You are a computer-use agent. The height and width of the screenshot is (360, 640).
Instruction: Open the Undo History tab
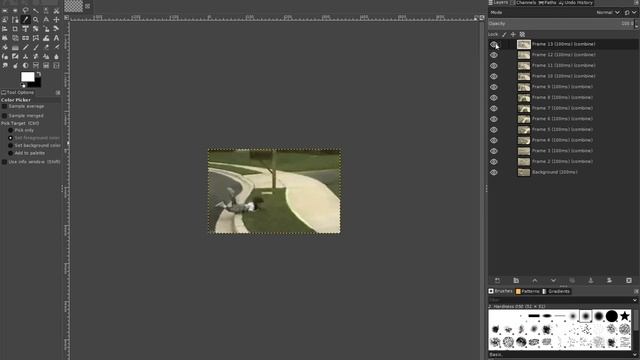pyautogui.click(x=576, y=2)
